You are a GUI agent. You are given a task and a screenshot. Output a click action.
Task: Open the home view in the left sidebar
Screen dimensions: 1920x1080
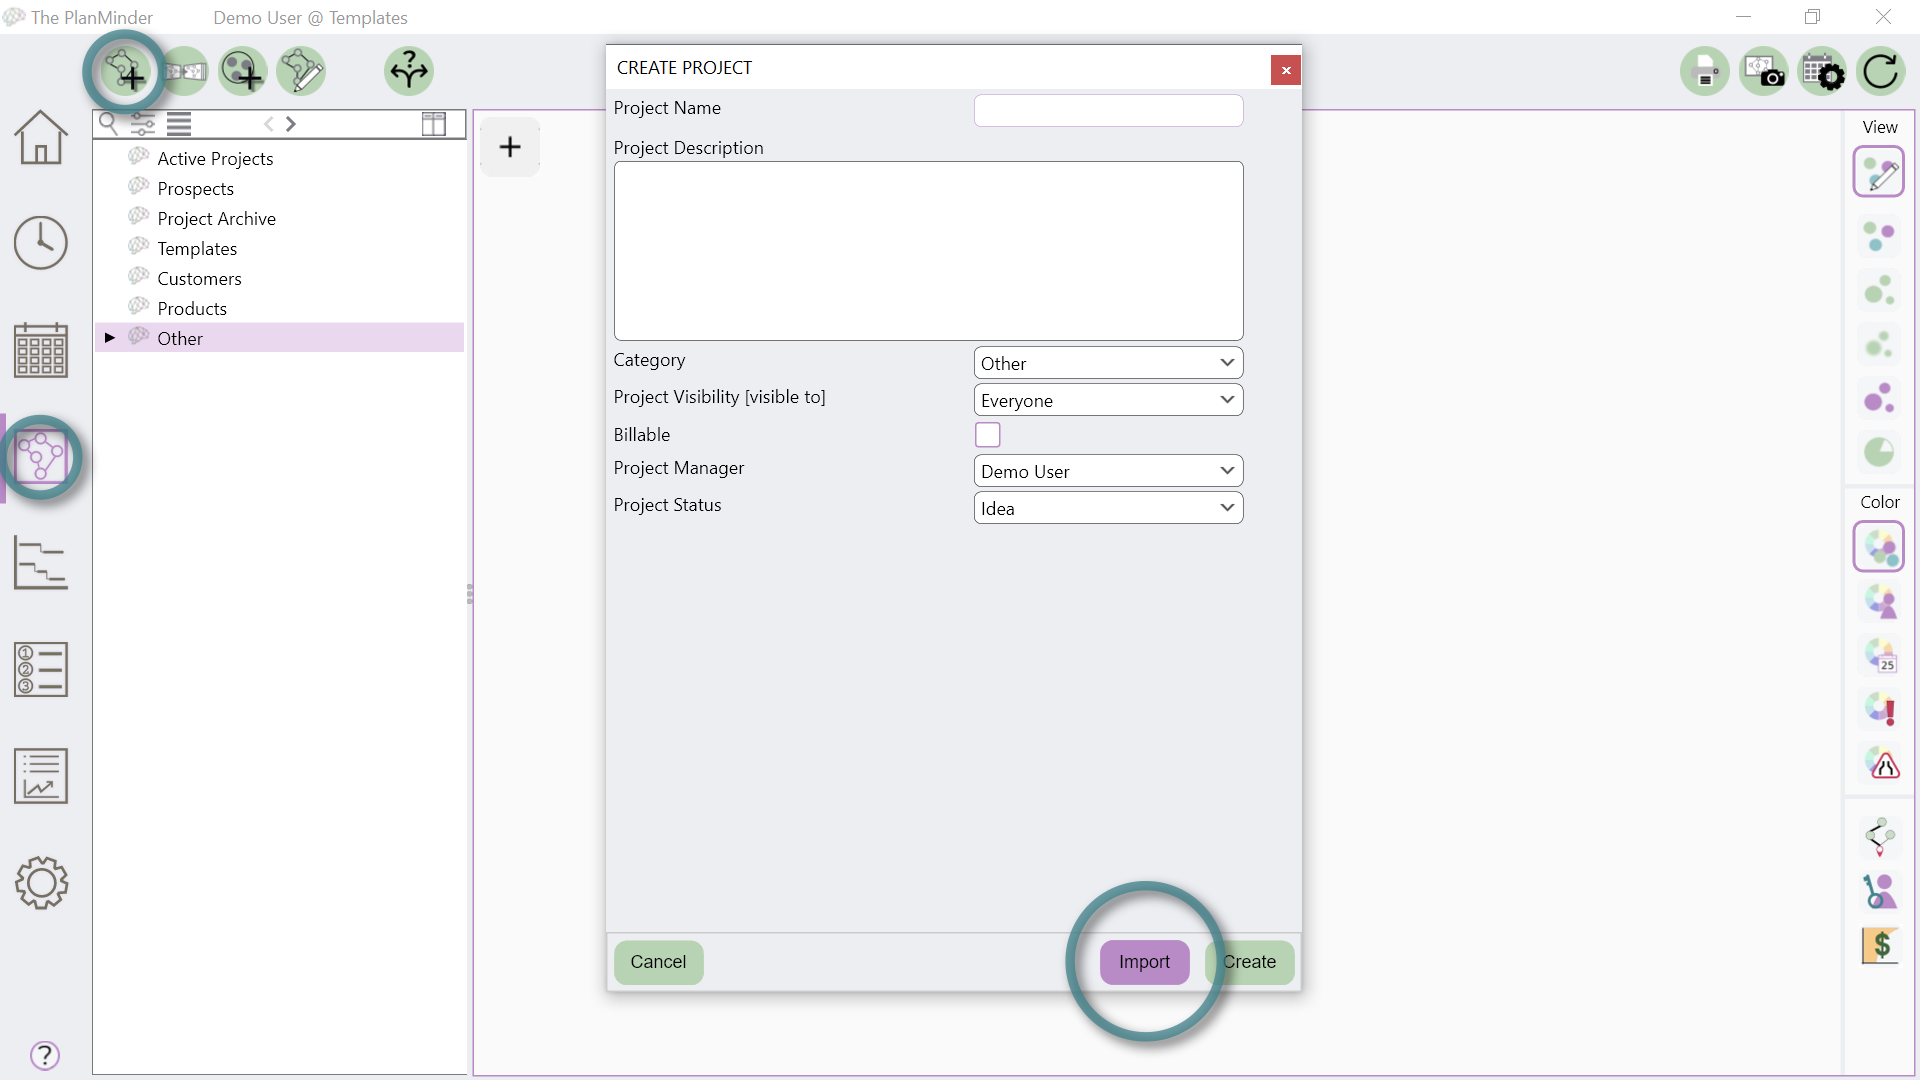pyautogui.click(x=41, y=137)
